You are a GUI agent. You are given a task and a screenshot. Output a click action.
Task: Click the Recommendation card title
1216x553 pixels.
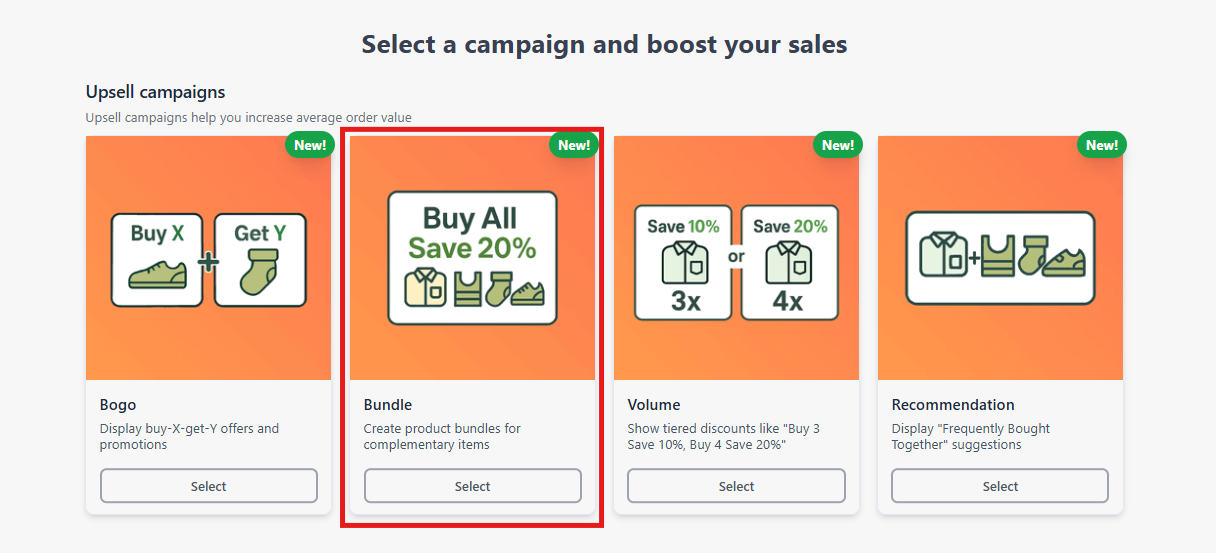pyautogui.click(x=953, y=405)
